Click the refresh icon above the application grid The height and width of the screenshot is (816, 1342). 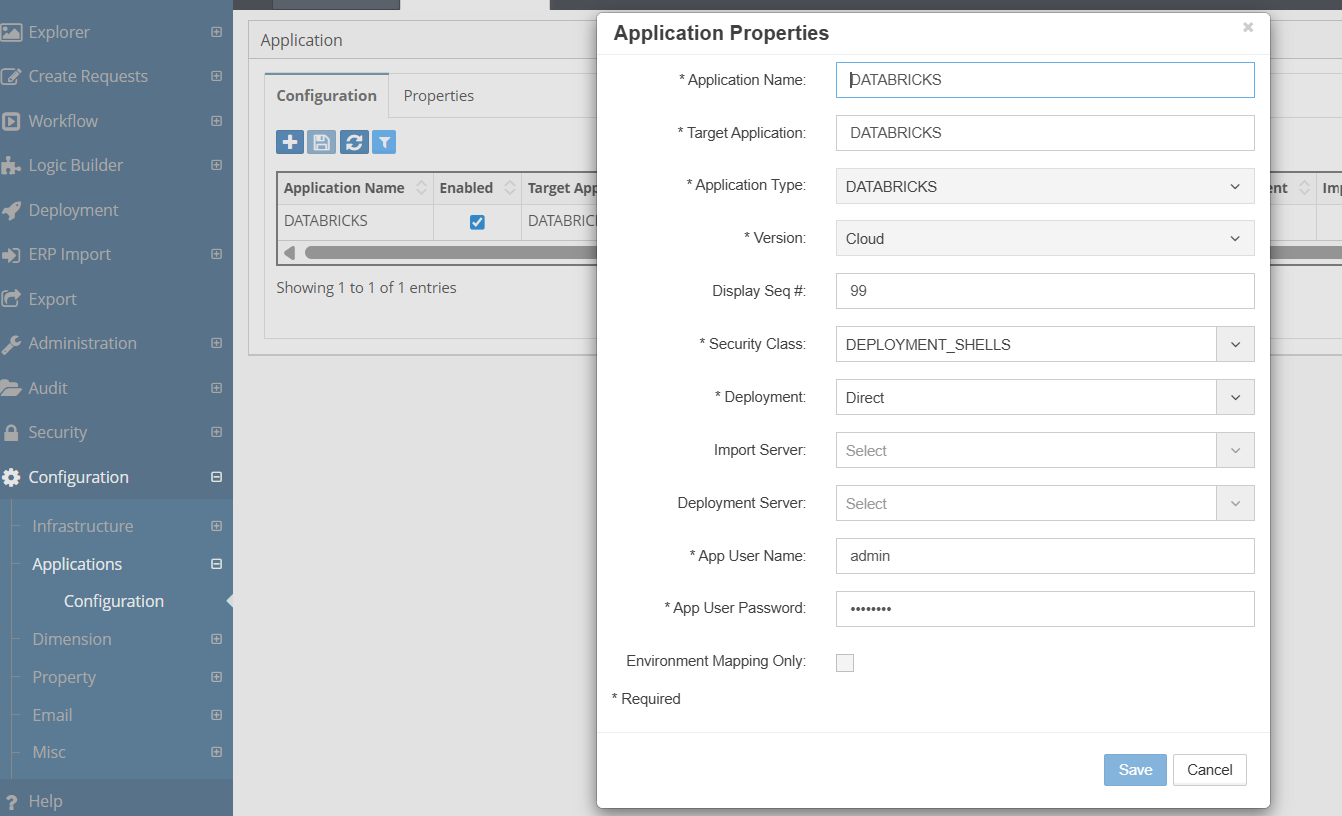point(353,142)
